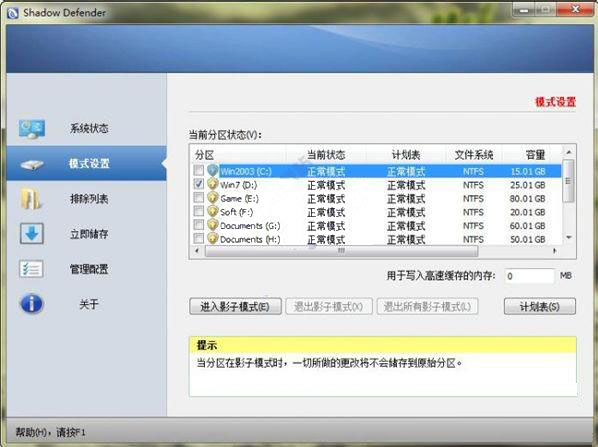The height and width of the screenshot is (447, 598).
Task: Select the 模式设置 drive icon
Action: coord(32,165)
